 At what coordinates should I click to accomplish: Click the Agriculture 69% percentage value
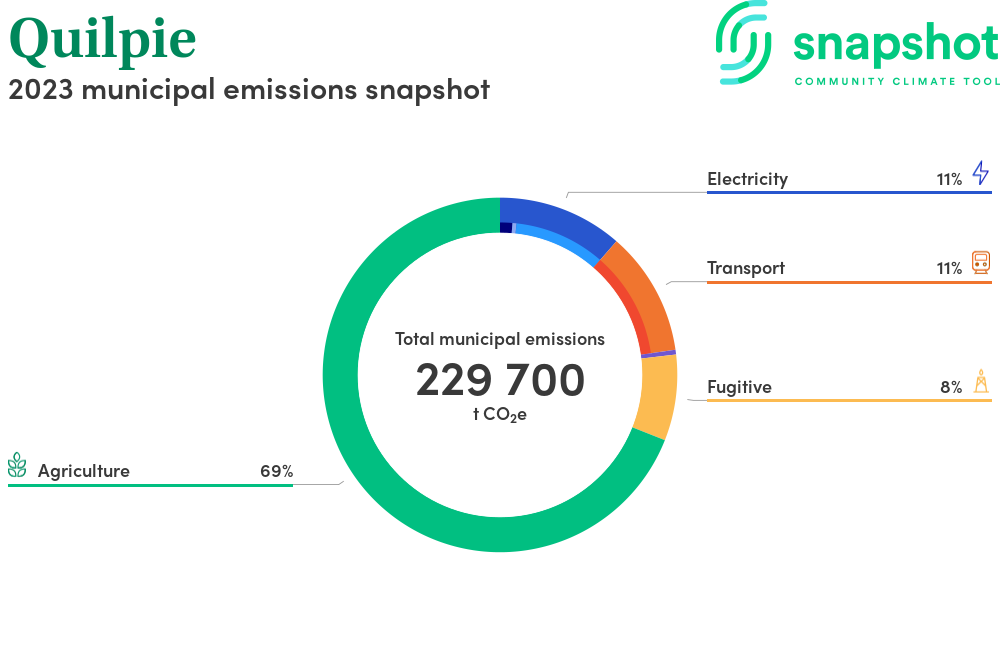point(276,471)
